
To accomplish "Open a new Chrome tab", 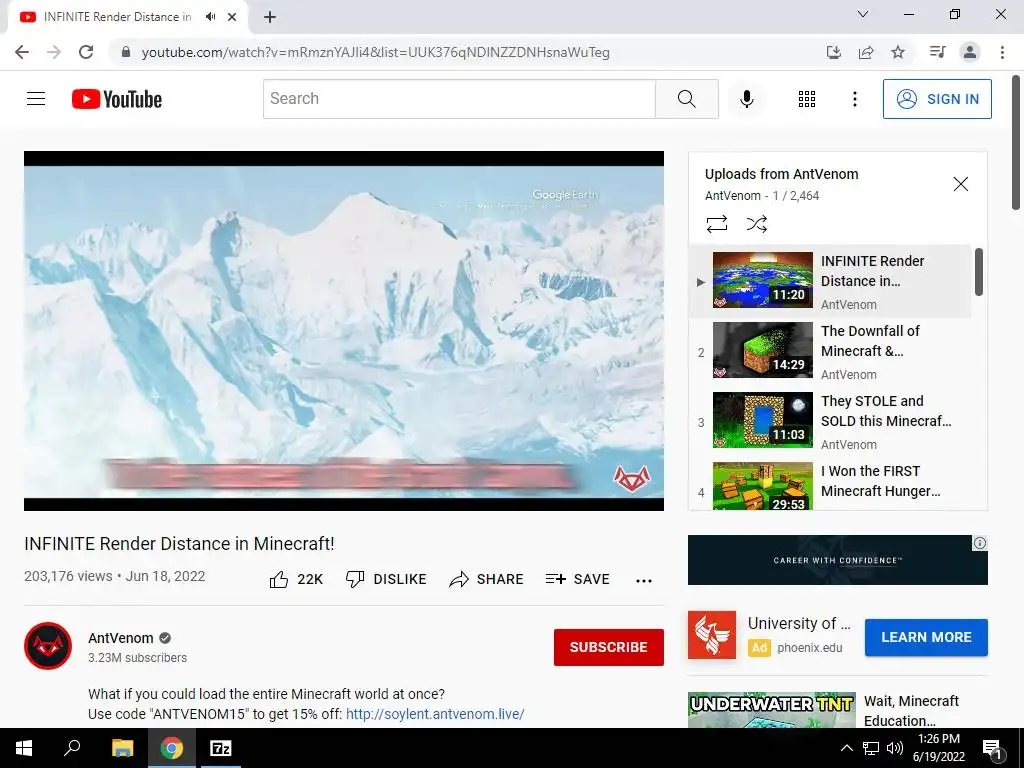I will (270, 17).
